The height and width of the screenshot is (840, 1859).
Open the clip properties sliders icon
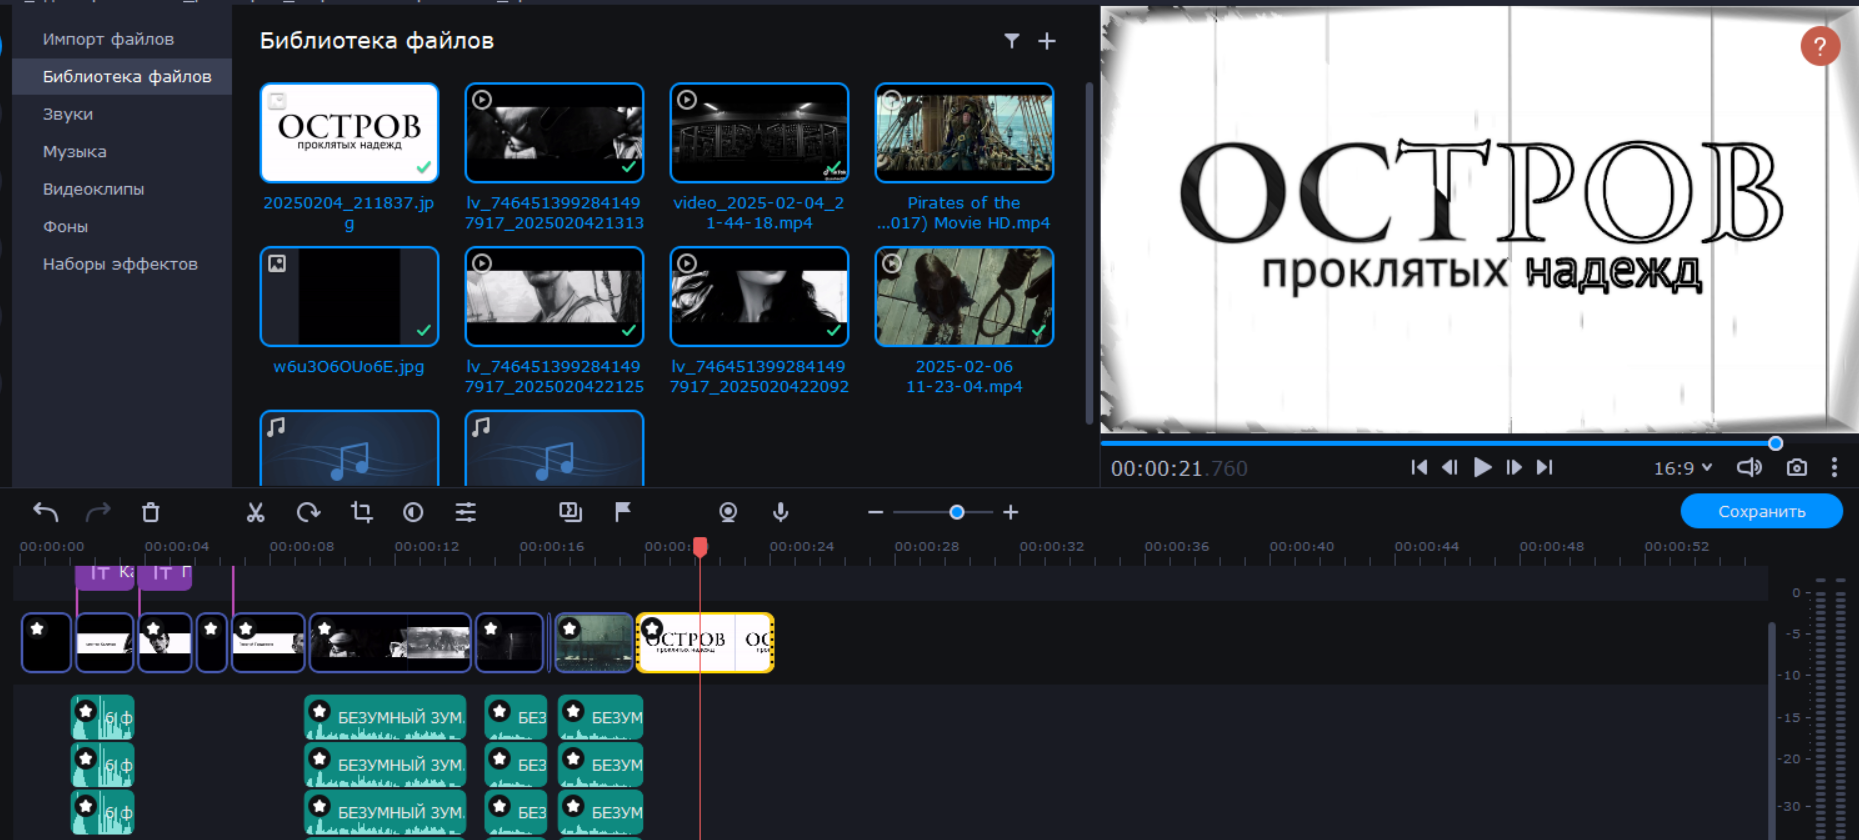tap(466, 513)
